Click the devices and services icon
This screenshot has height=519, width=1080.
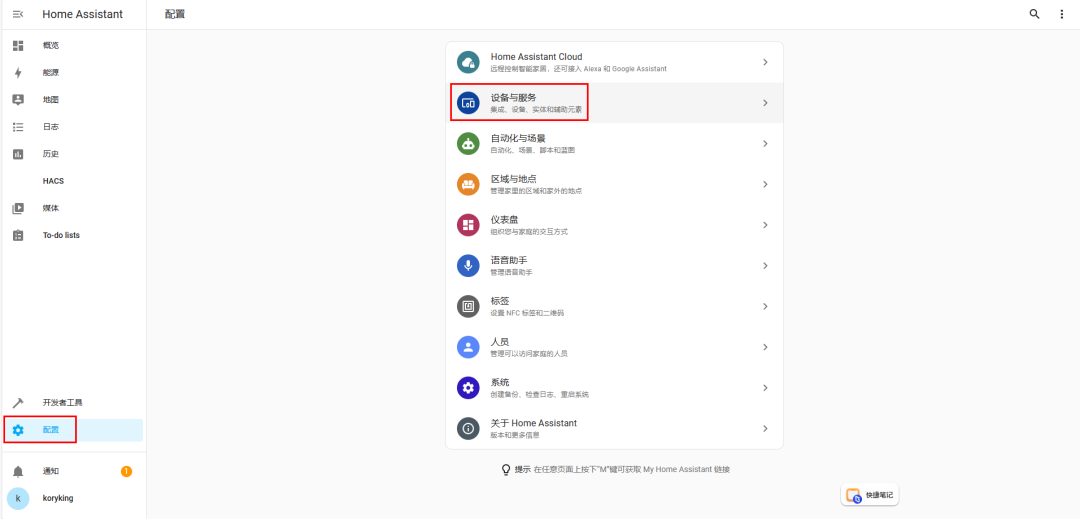tap(468, 103)
